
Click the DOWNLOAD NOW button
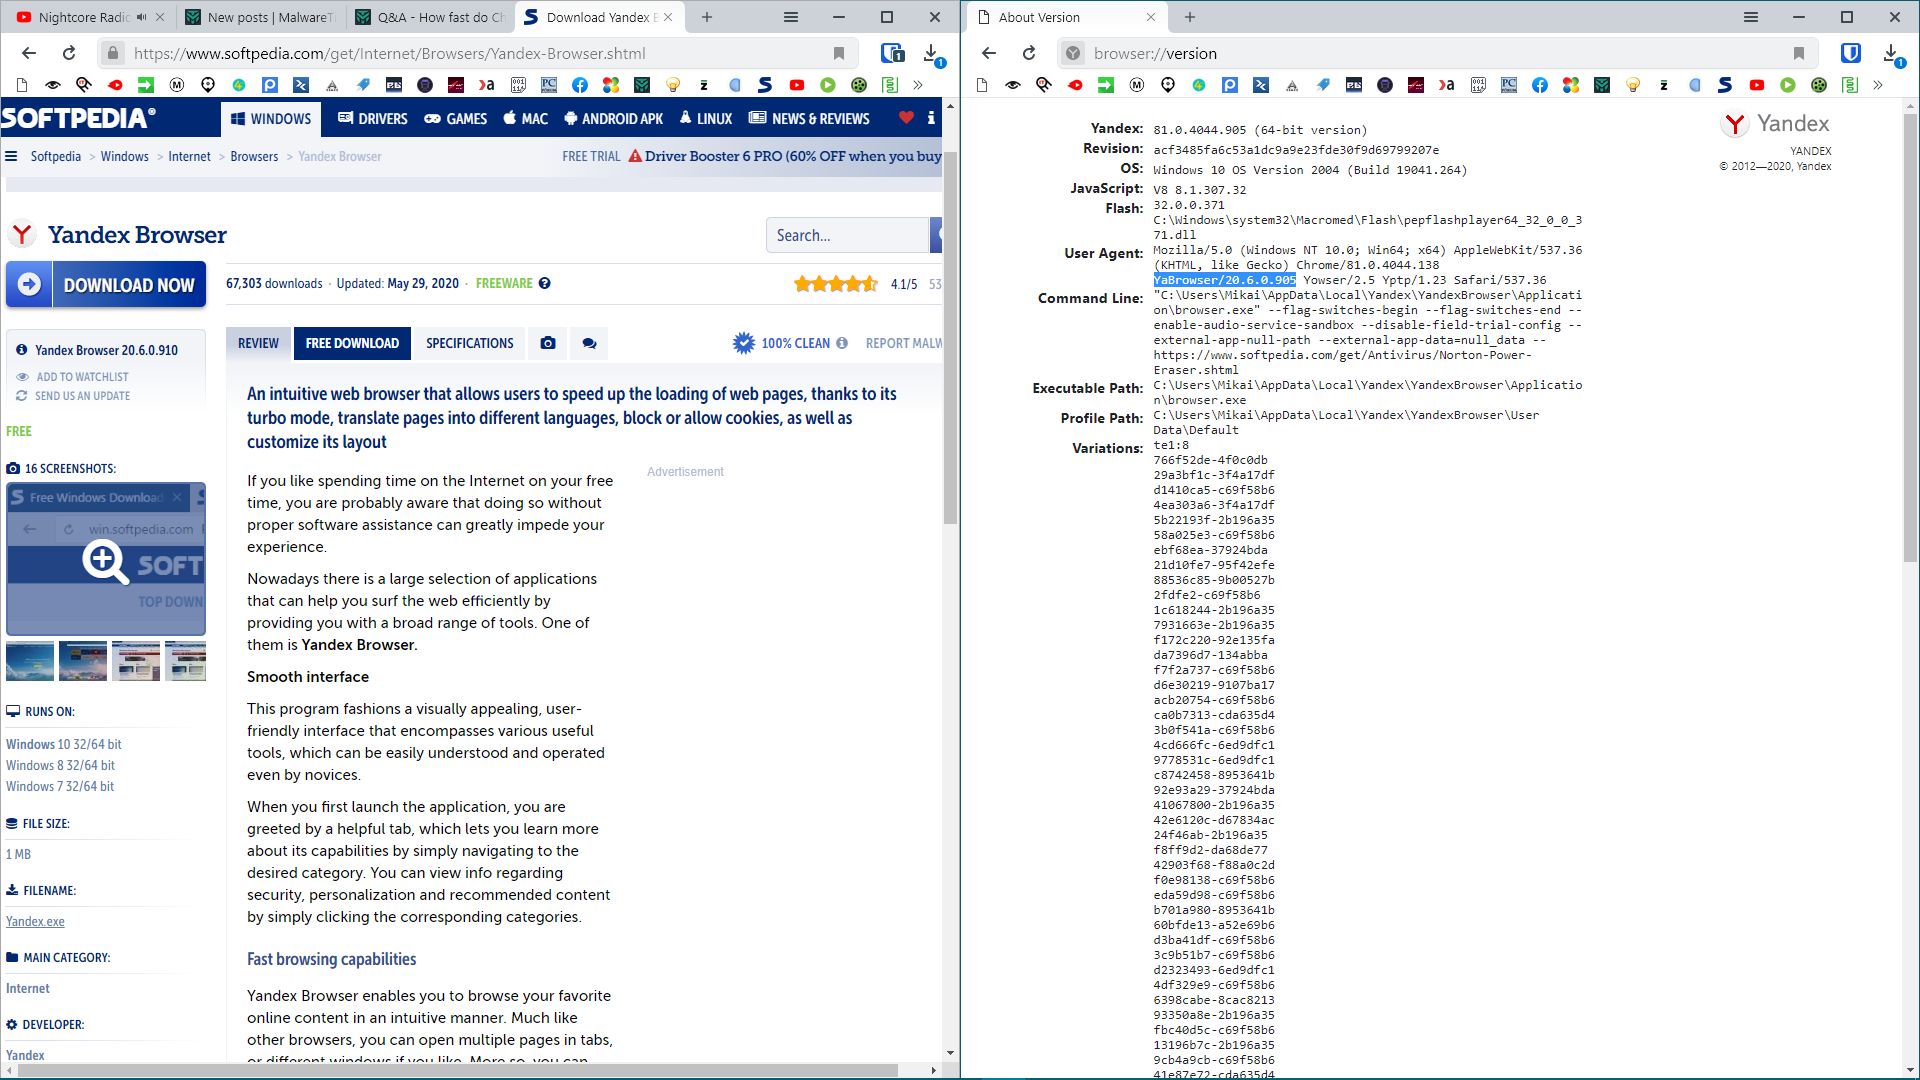106,285
